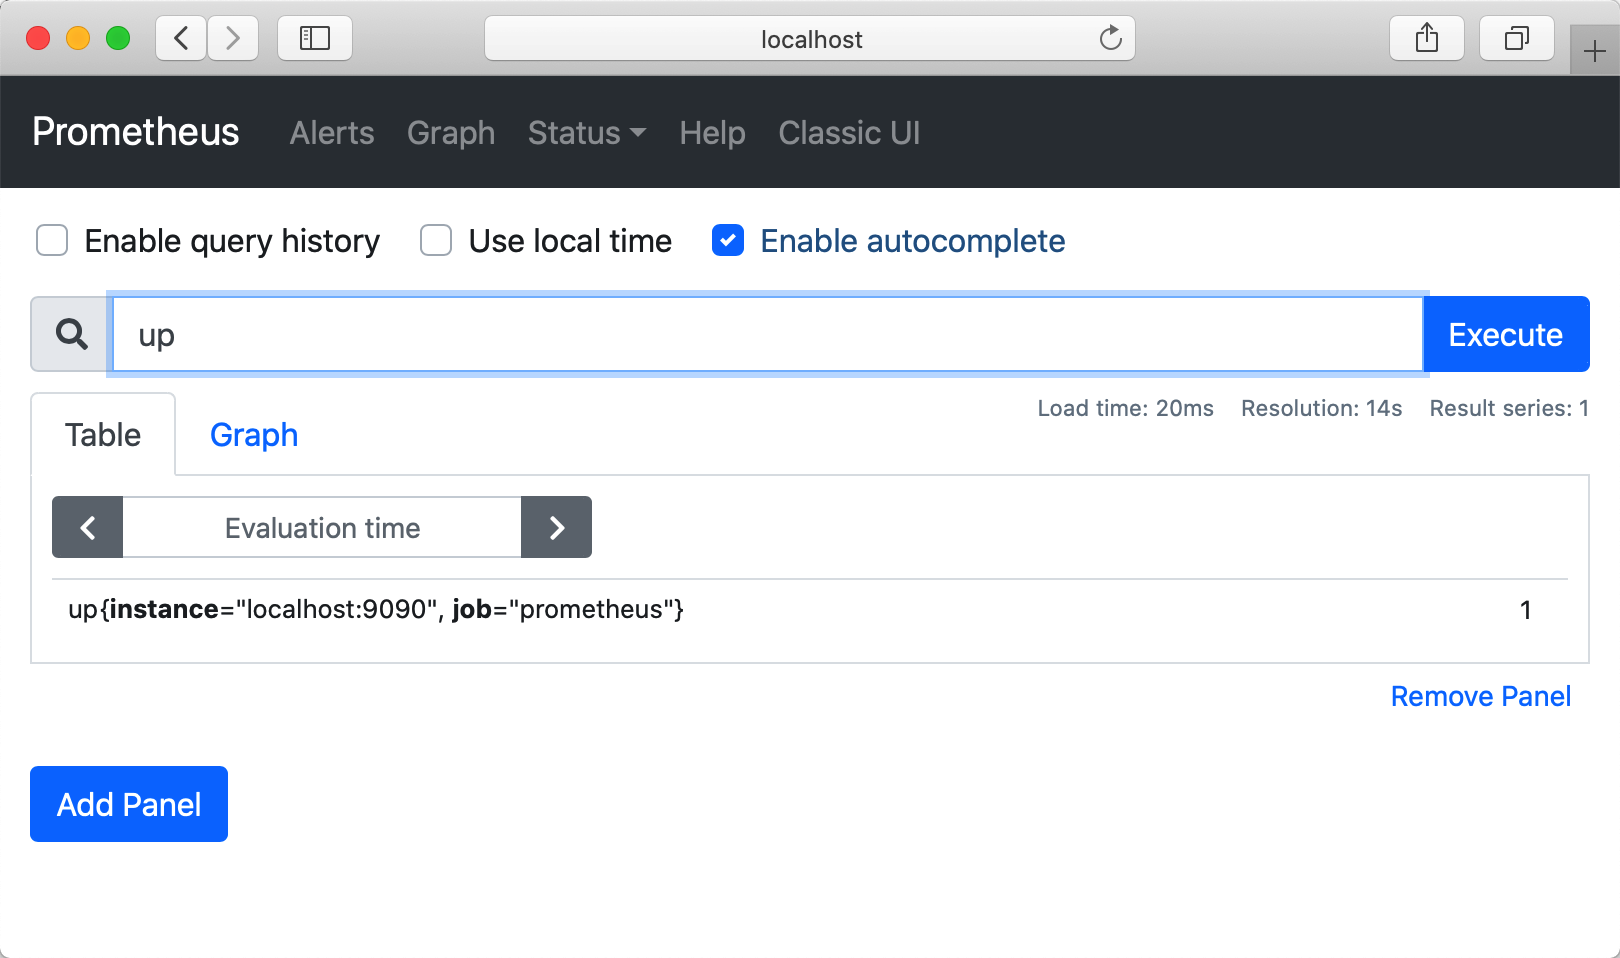Maximize the window with the green button
Viewport: 1620px width, 958px height.
(x=118, y=38)
